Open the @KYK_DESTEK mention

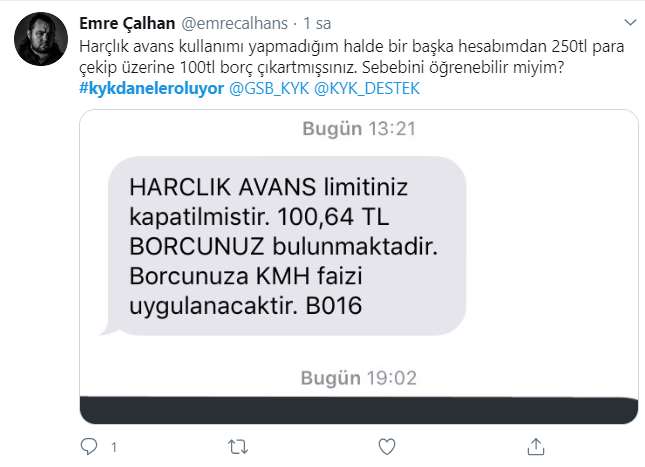tap(367, 88)
